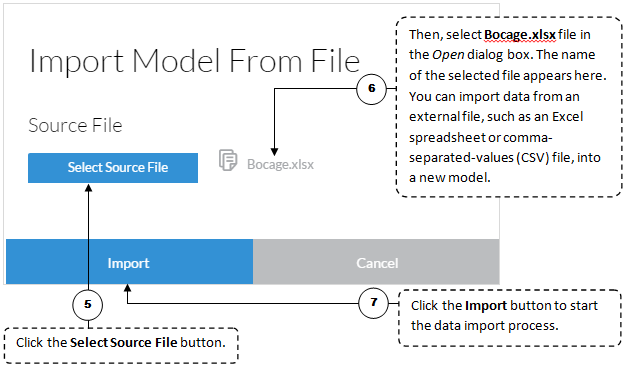Click the Select Source File button
635x373 pixels.
113,168
